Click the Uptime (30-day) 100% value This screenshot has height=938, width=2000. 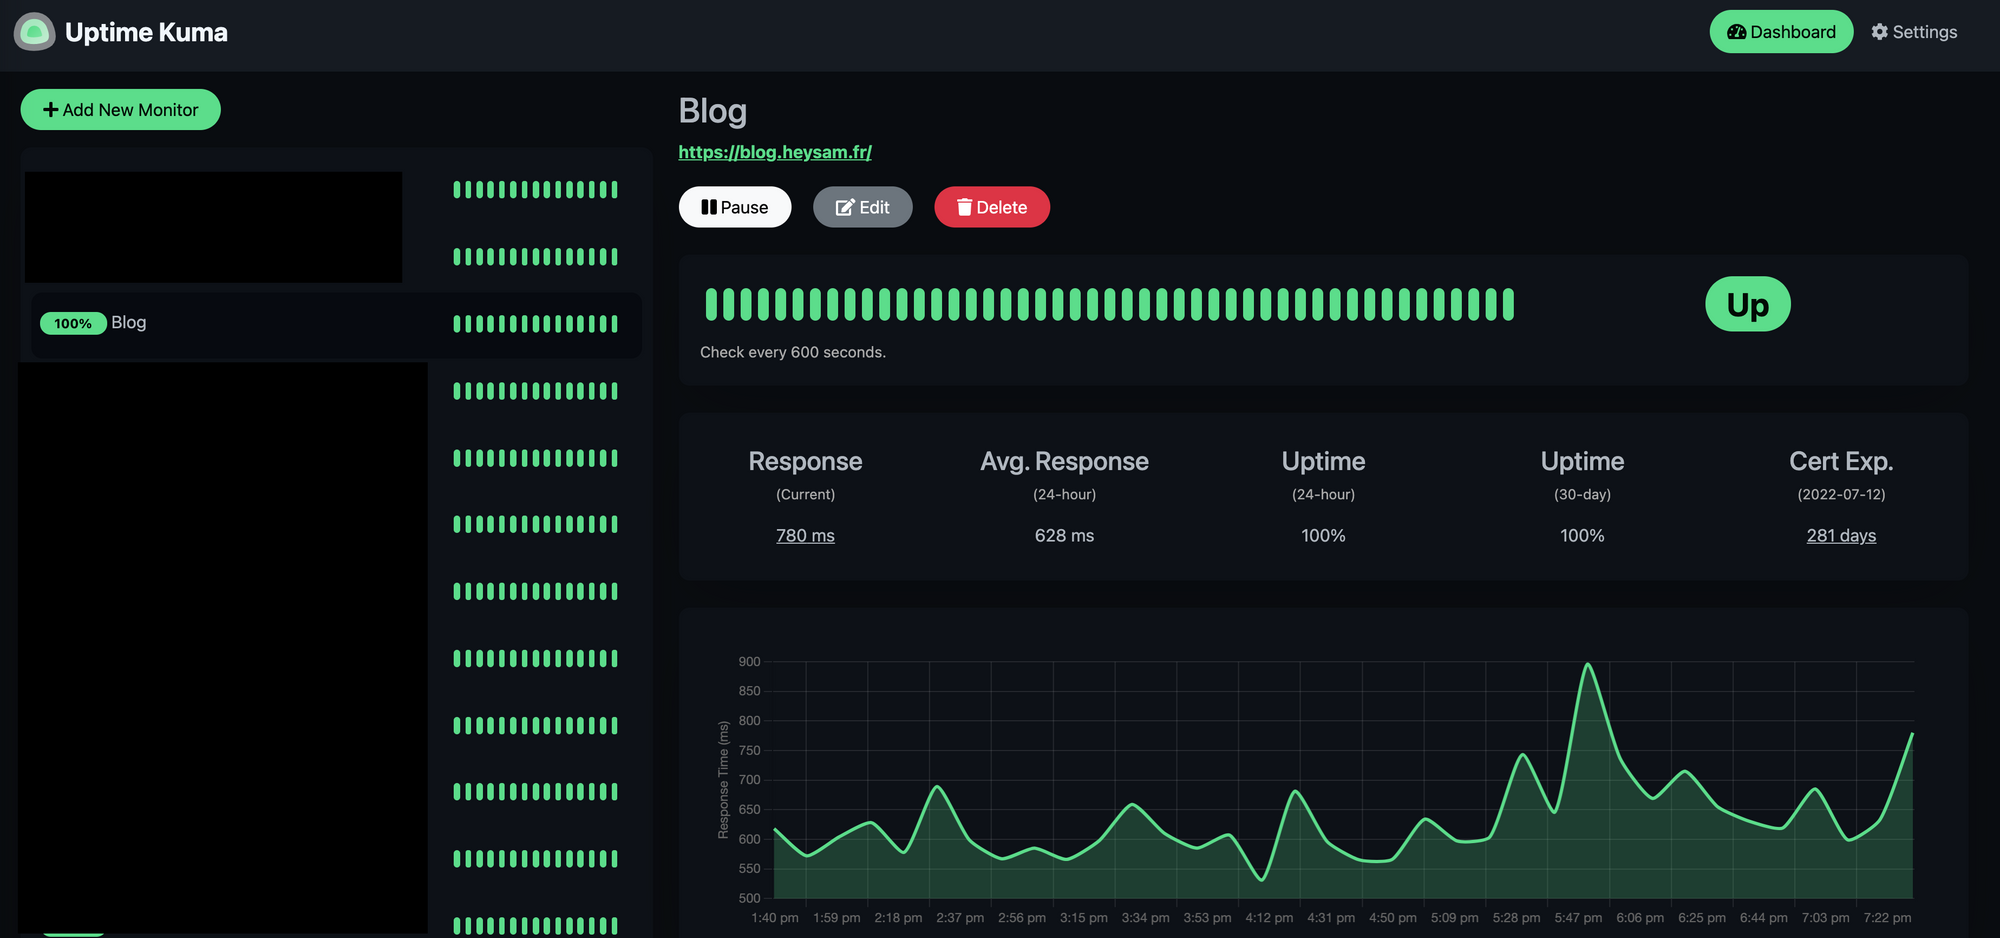[1582, 536]
